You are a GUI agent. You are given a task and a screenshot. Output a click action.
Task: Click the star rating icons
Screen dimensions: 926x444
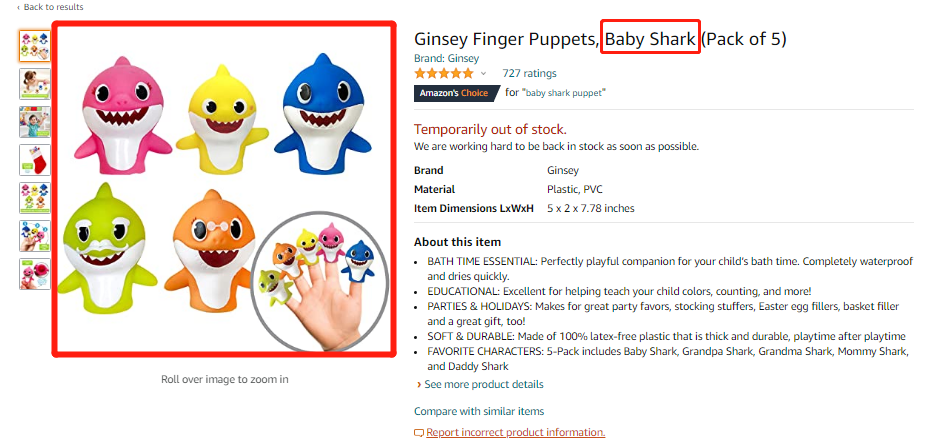tap(444, 73)
